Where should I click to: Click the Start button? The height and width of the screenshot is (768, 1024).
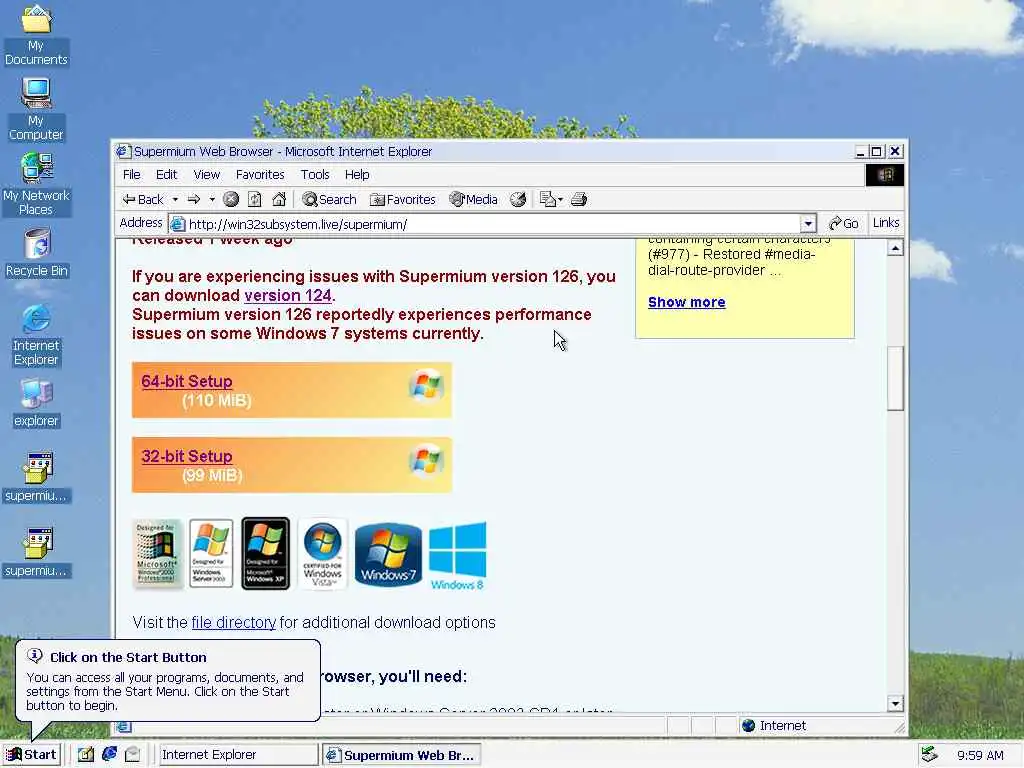tap(31, 755)
